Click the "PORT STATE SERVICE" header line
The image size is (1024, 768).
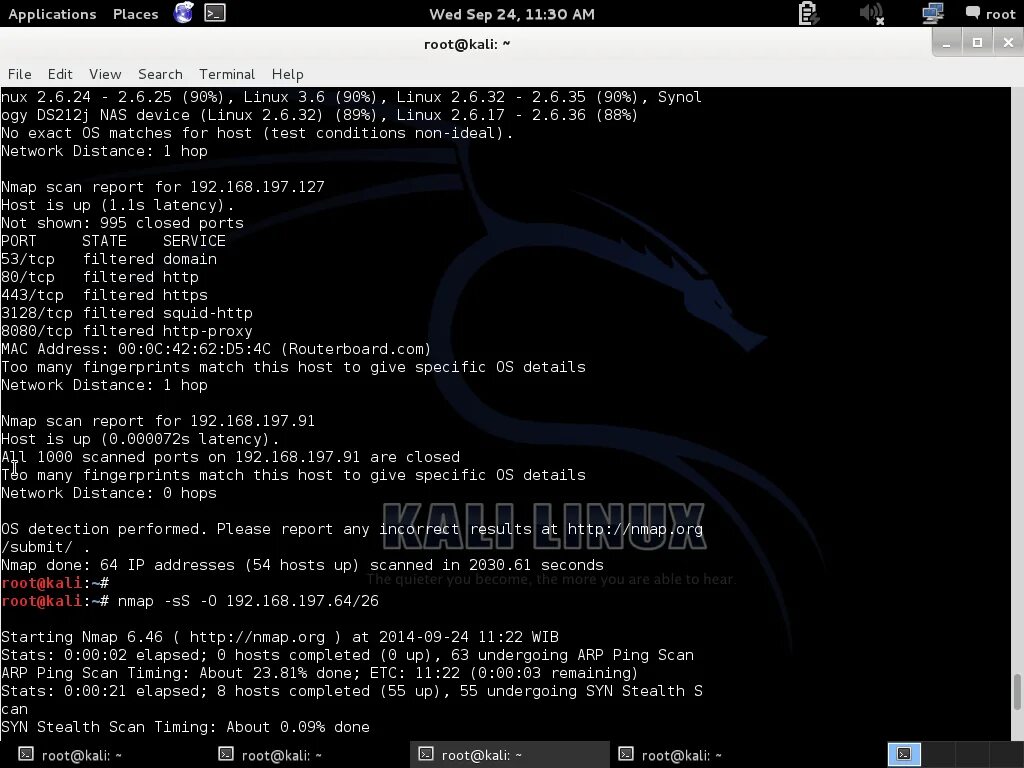[x=114, y=240]
